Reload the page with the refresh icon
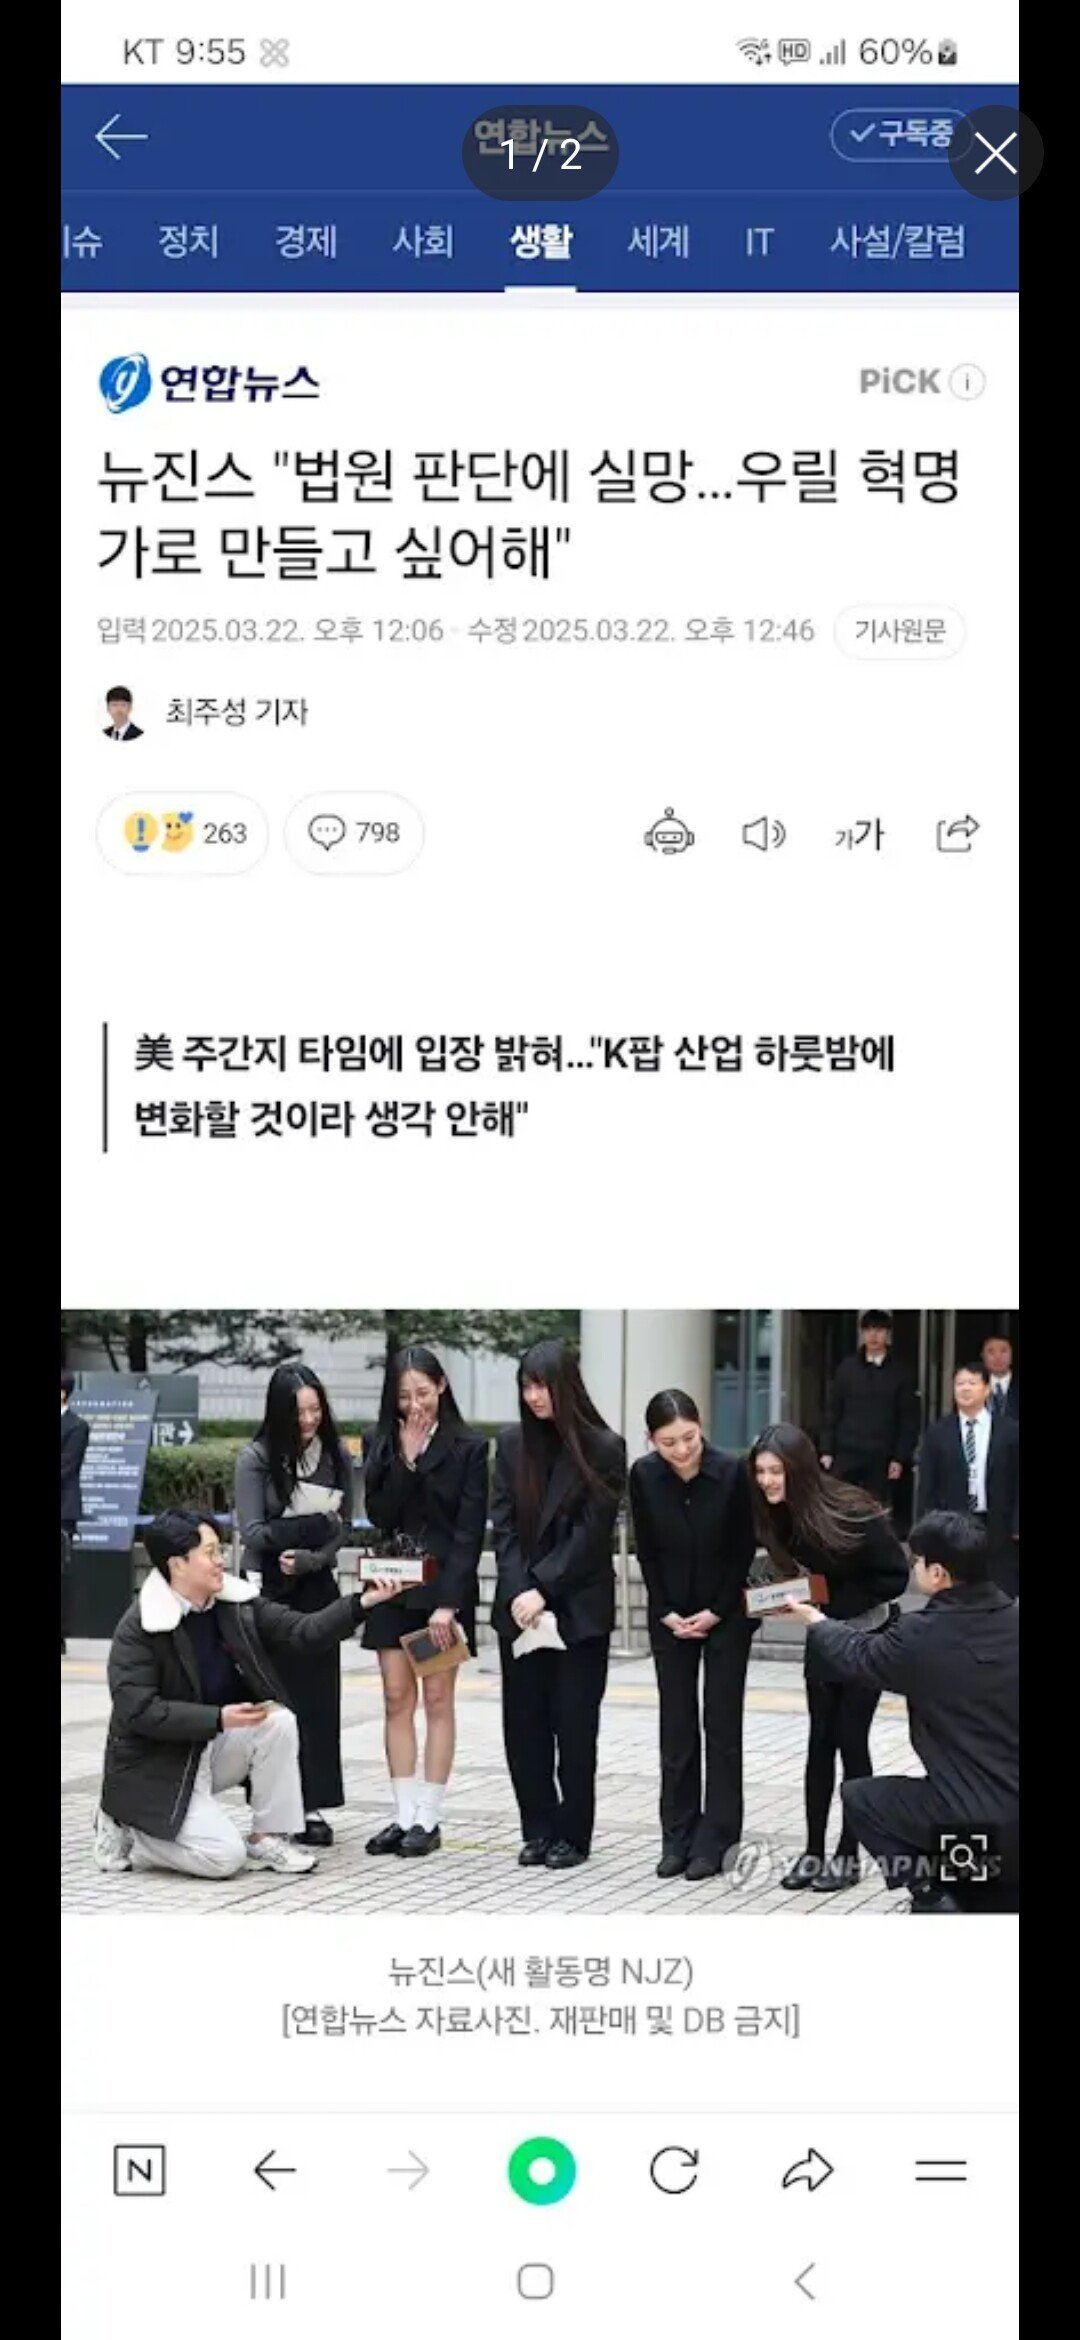1080x2340 pixels. [674, 2170]
